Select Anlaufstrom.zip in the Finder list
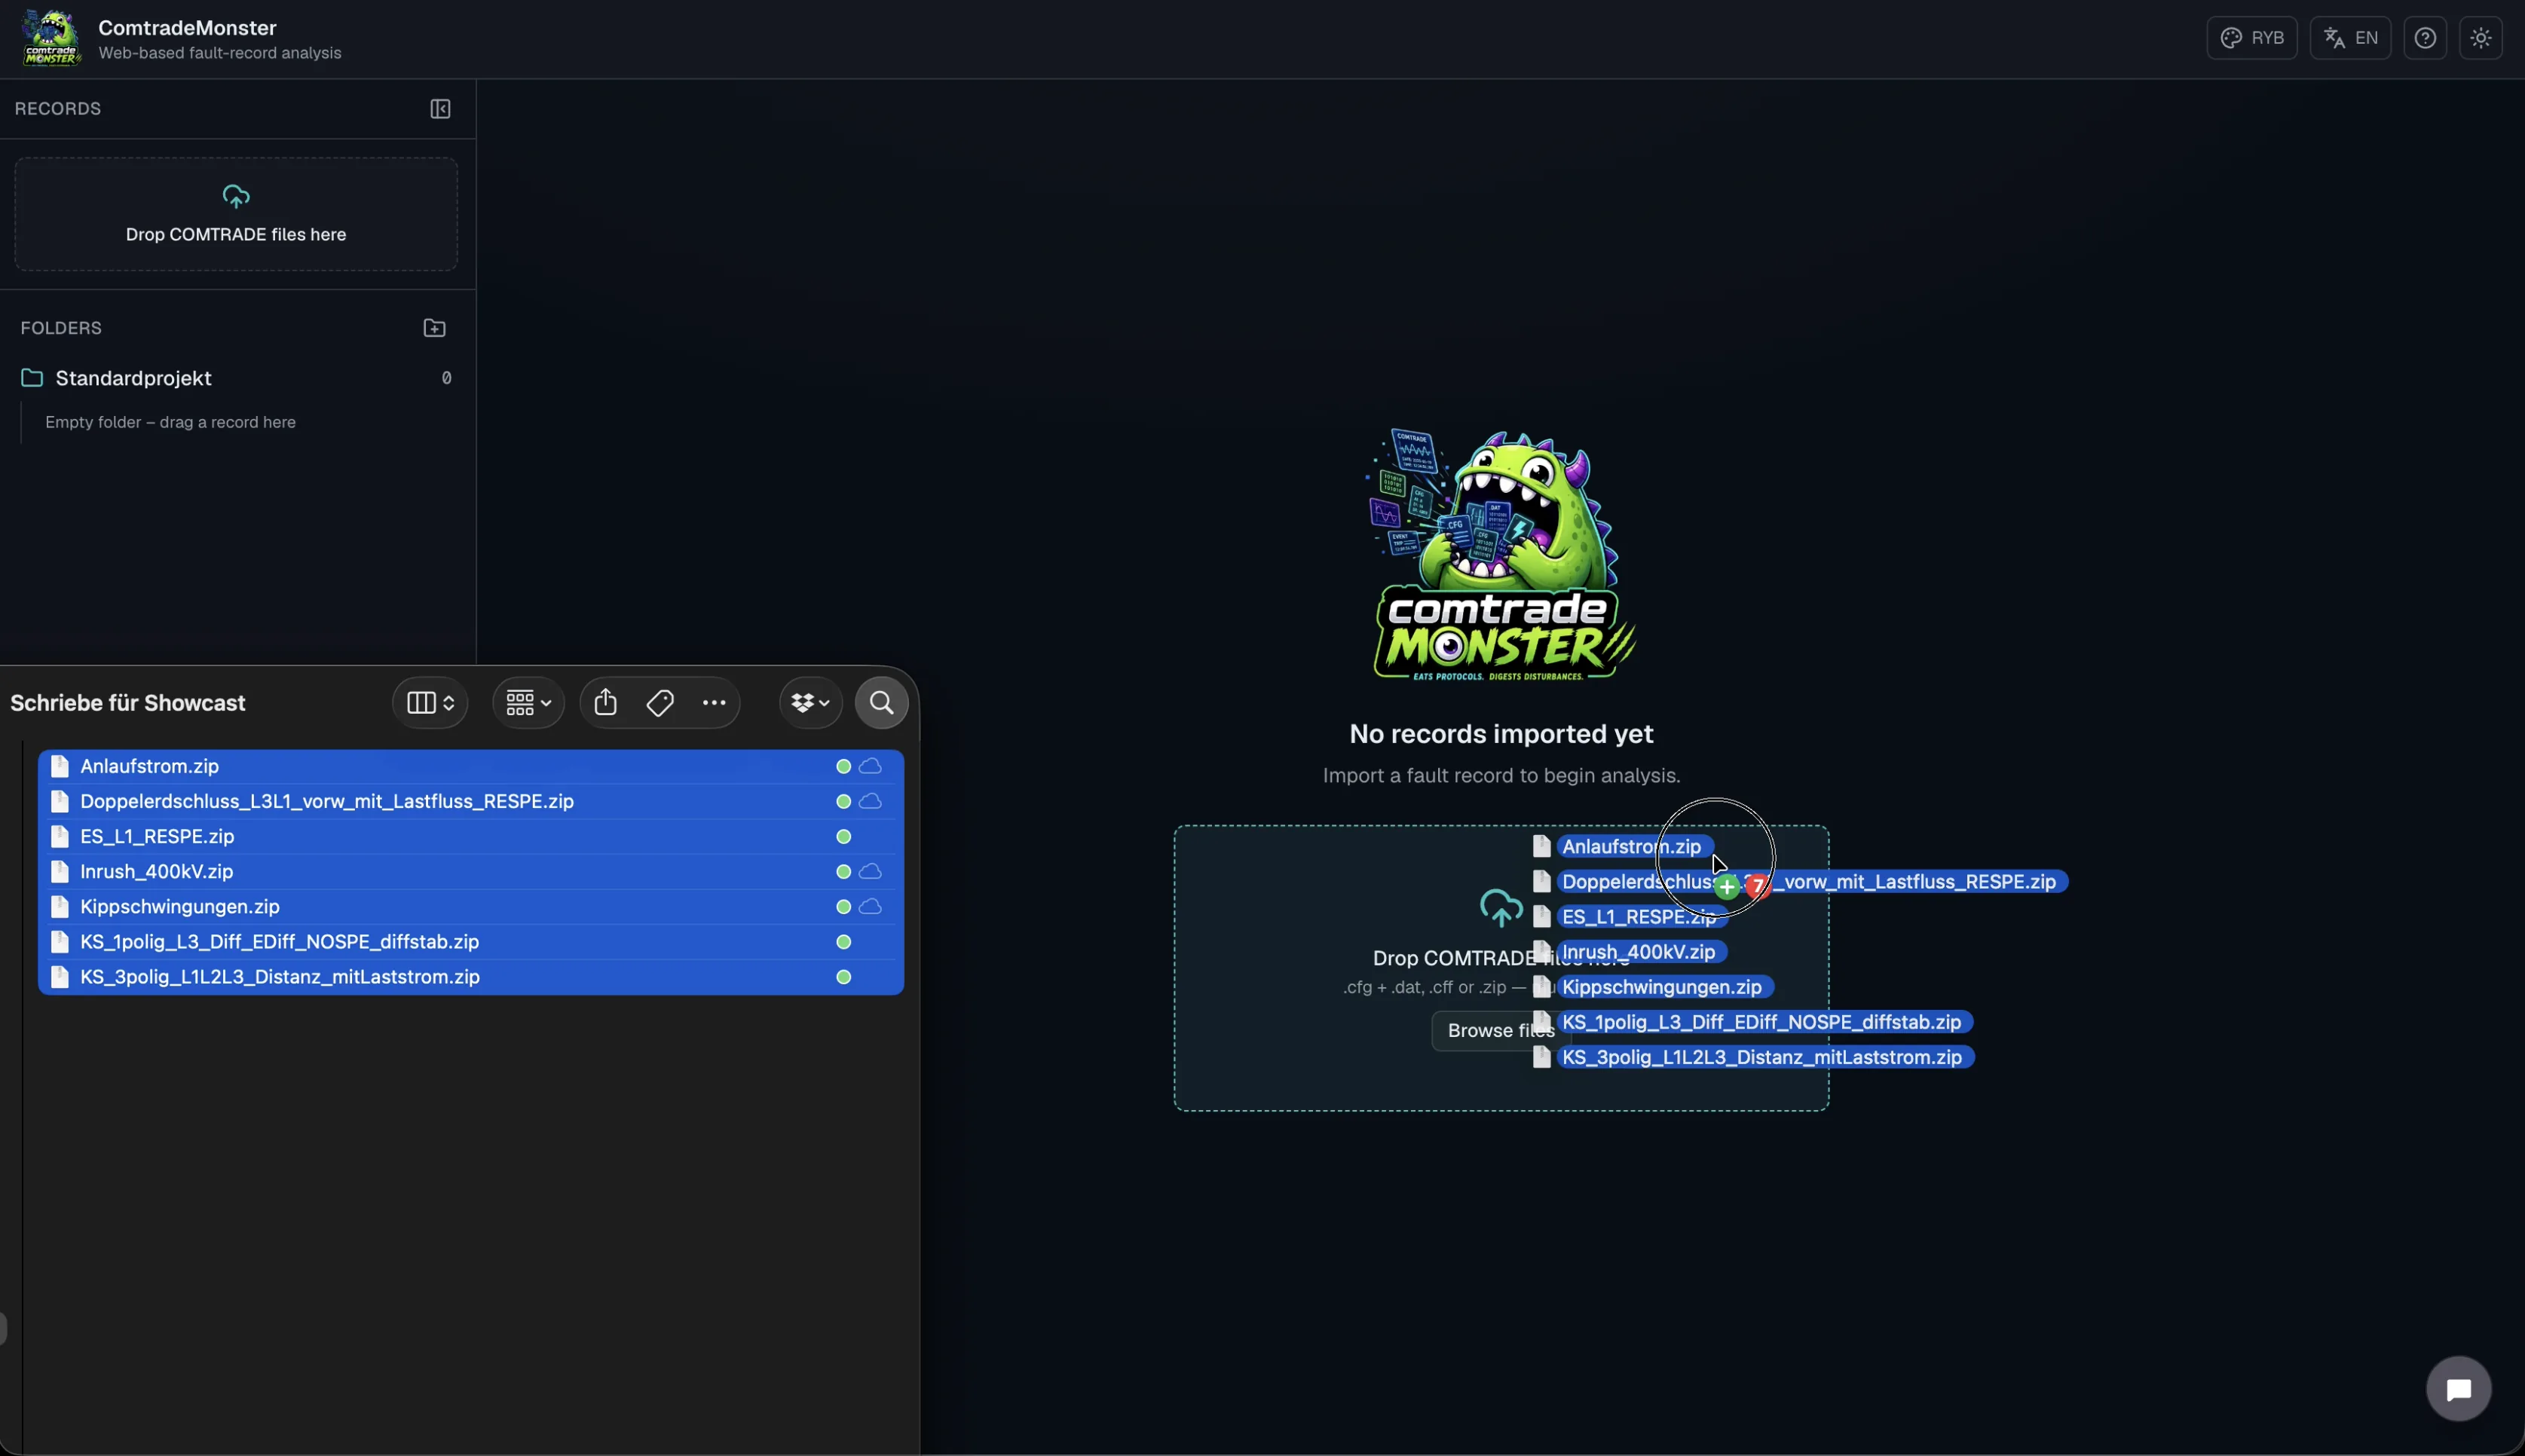Viewport: 2525px width, 1456px height. coord(471,766)
